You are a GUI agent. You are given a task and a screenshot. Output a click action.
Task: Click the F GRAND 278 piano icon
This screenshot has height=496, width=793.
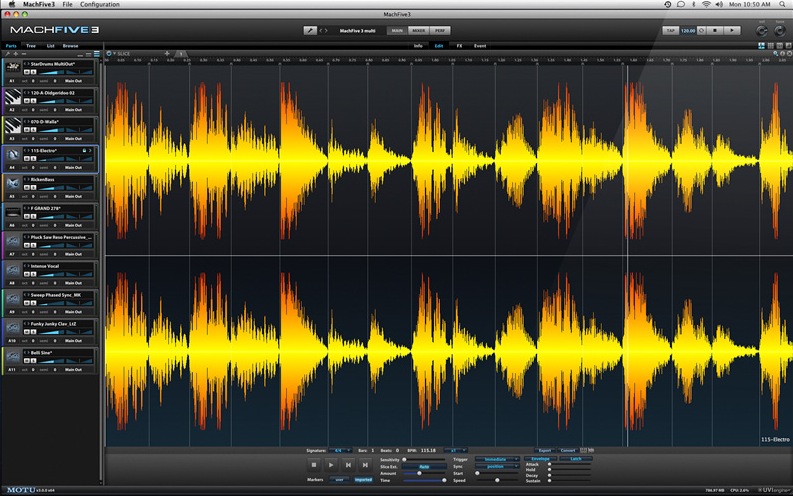(13, 212)
